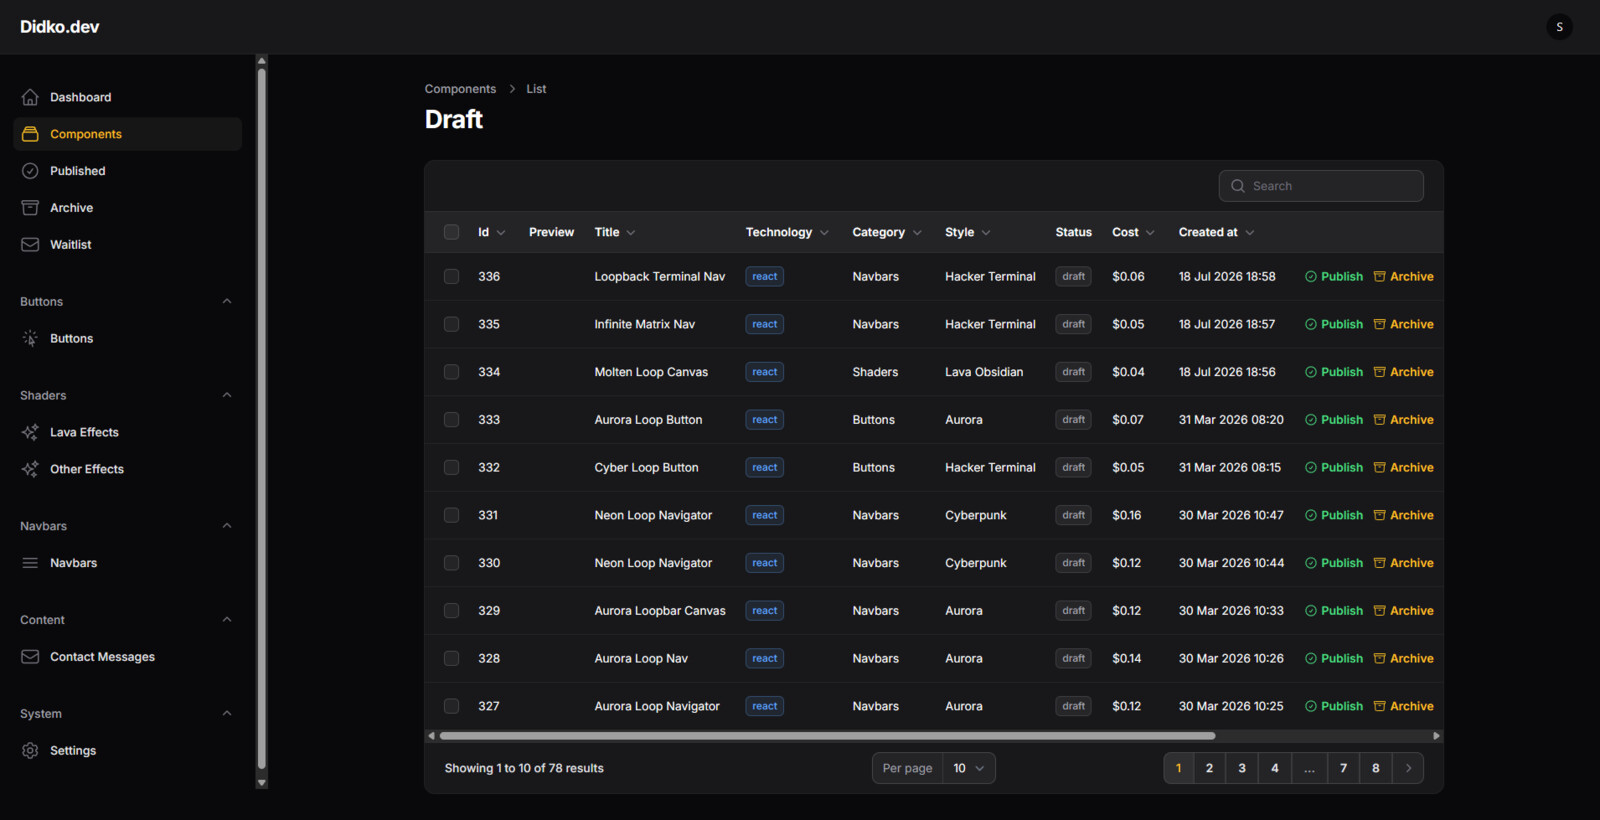Open the user avatar S menu
Image resolution: width=1600 pixels, height=820 pixels.
coord(1559,27)
